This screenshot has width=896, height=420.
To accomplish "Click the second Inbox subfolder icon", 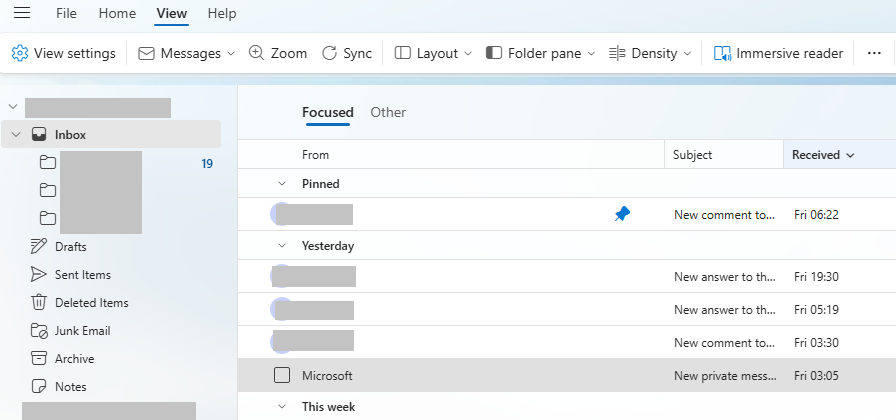I will pyautogui.click(x=48, y=191).
